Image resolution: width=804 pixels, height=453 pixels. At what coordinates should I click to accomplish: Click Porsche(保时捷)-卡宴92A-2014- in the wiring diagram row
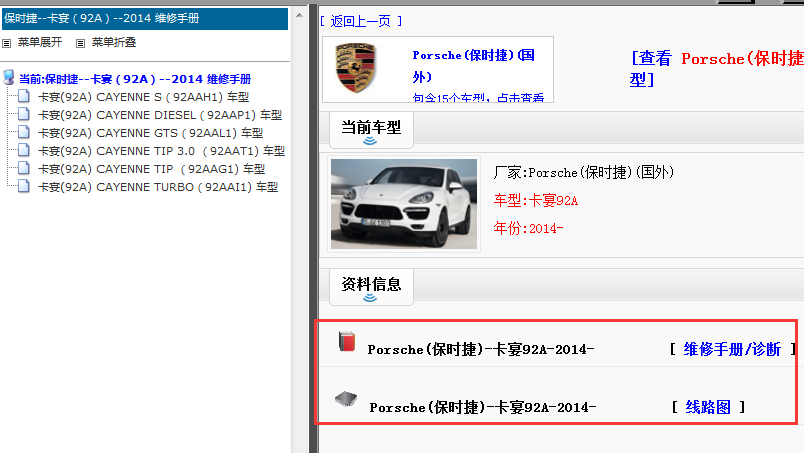pyautogui.click(x=483, y=407)
